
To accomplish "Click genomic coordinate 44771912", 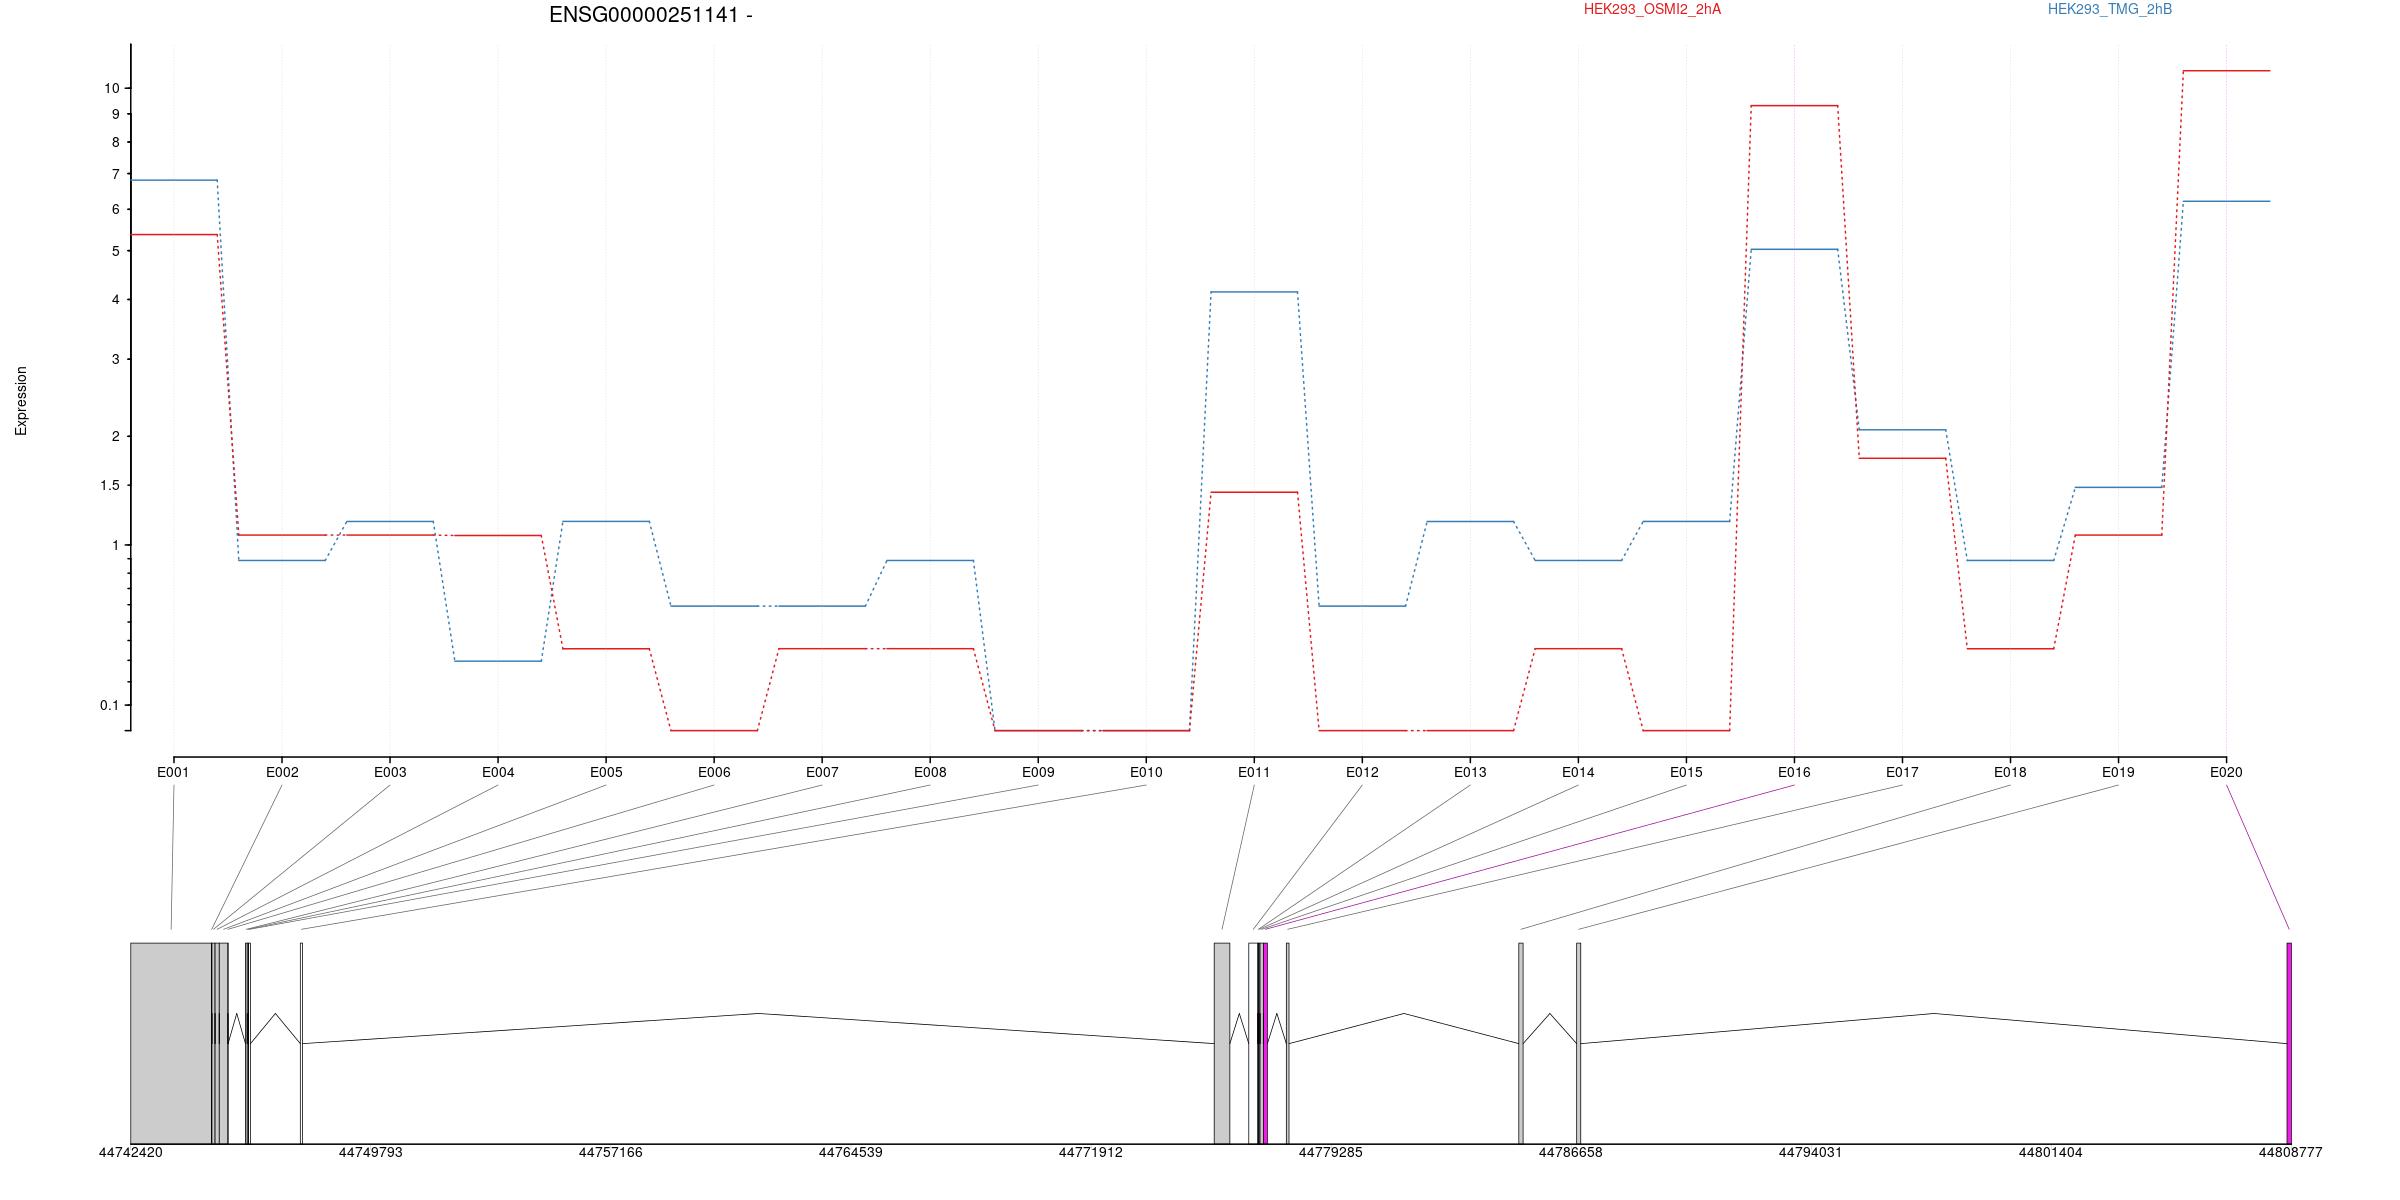I will click(1090, 1153).
